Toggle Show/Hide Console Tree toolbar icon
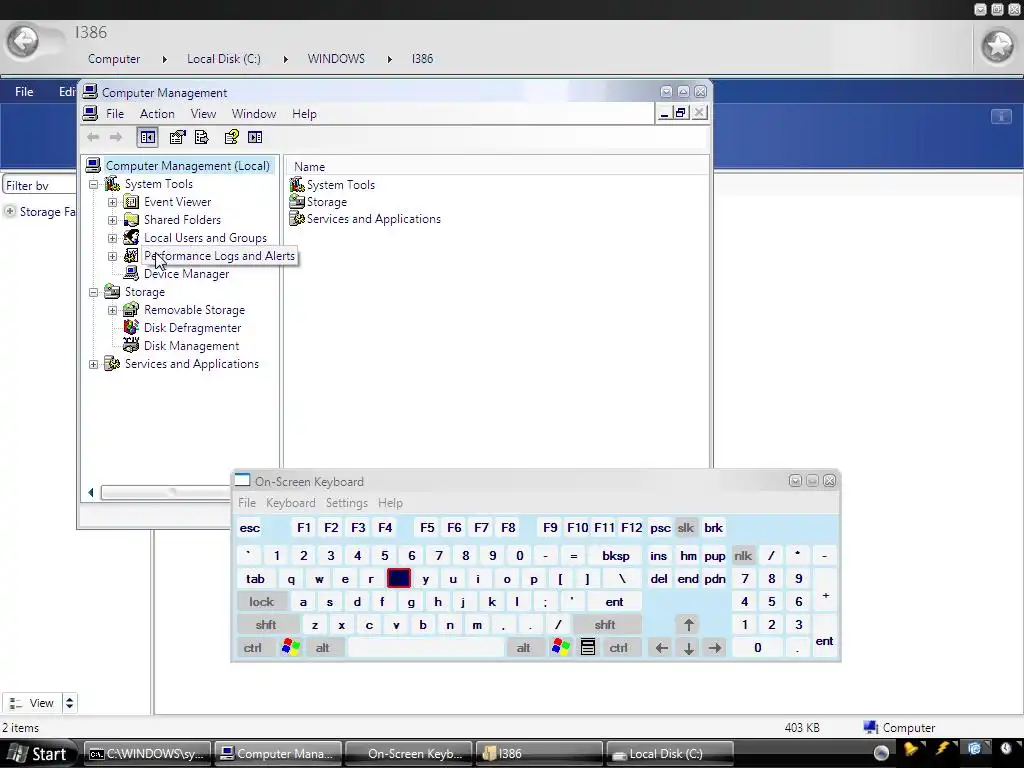The image size is (1024, 768). 148,137
